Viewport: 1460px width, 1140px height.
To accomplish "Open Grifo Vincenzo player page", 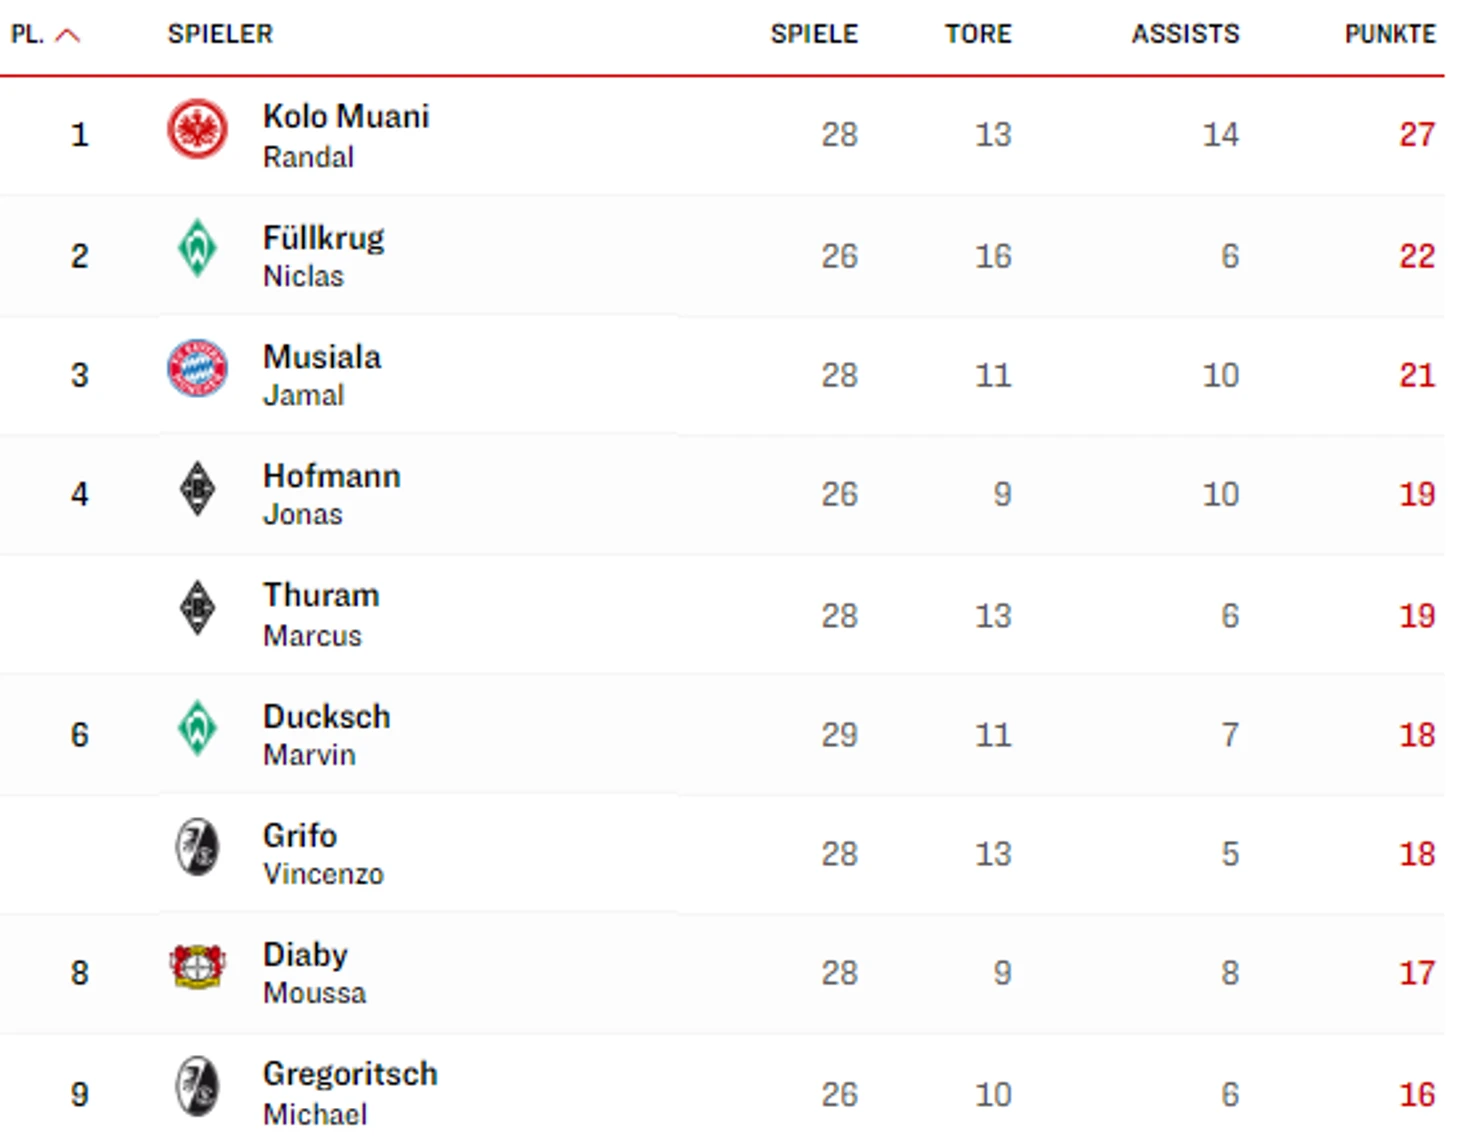I will tap(323, 854).
